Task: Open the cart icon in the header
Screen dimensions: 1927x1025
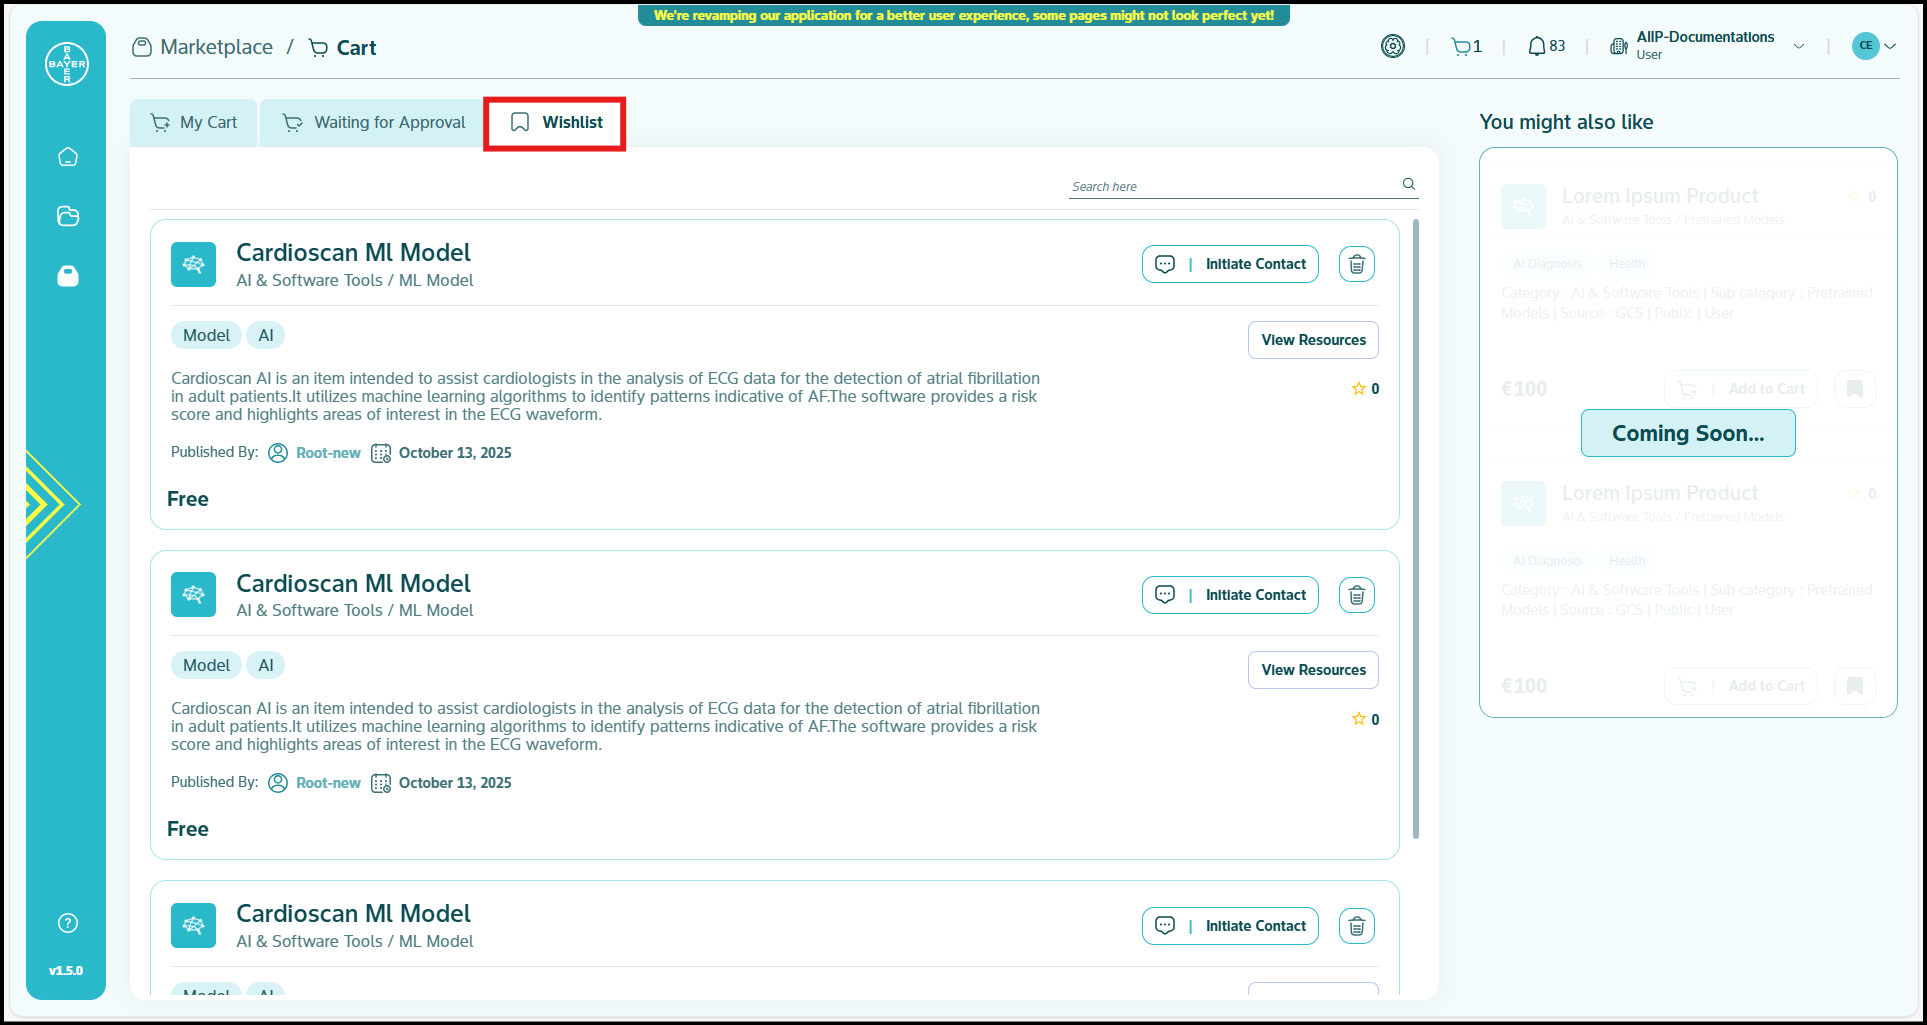Action: tap(1461, 47)
